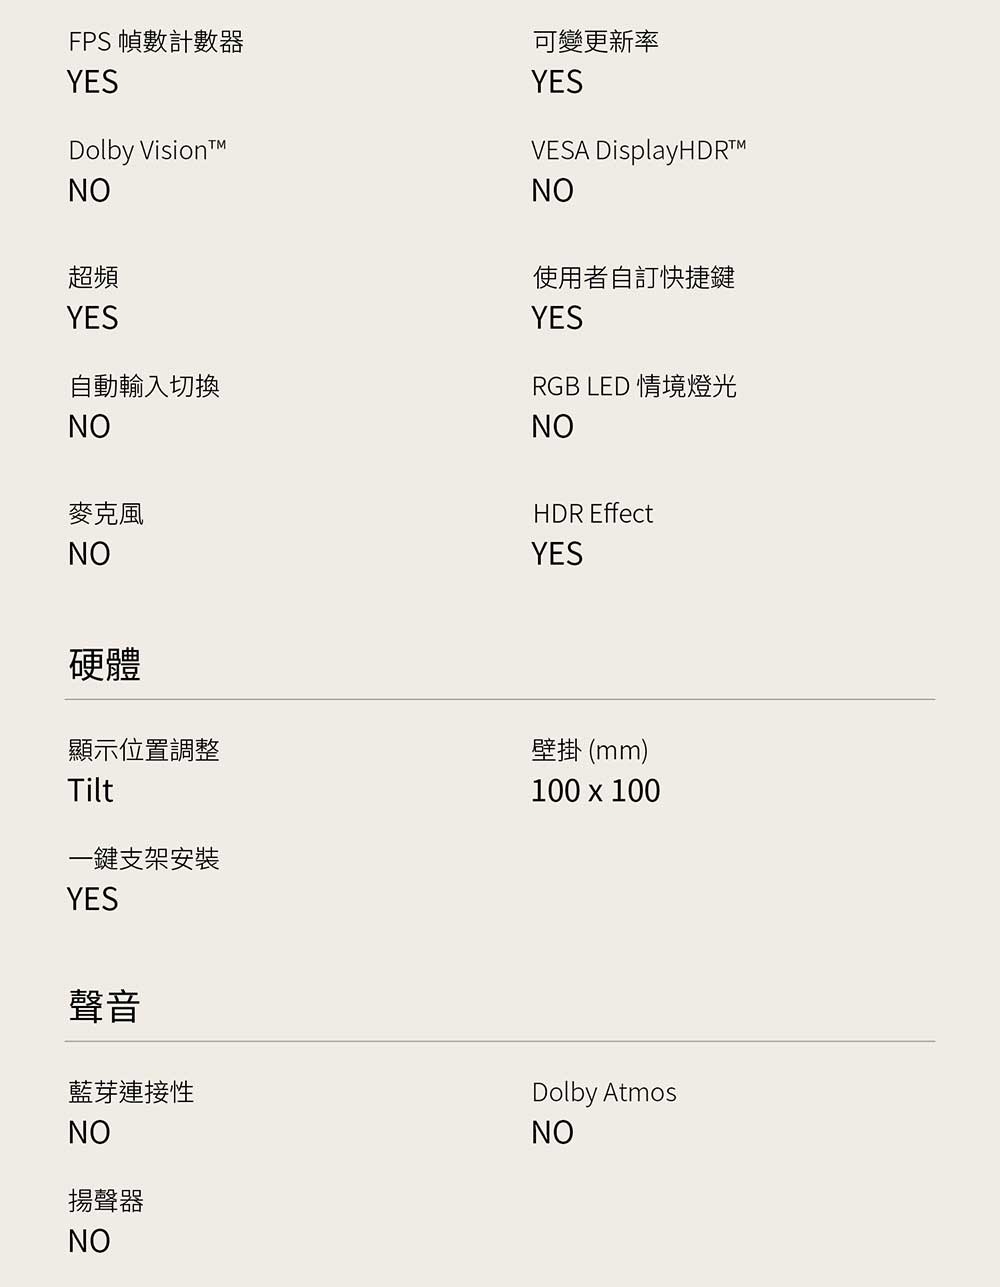The image size is (1000, 1287).
Task: Click the 聲音 section heading
Action: tap(105, 1006)
